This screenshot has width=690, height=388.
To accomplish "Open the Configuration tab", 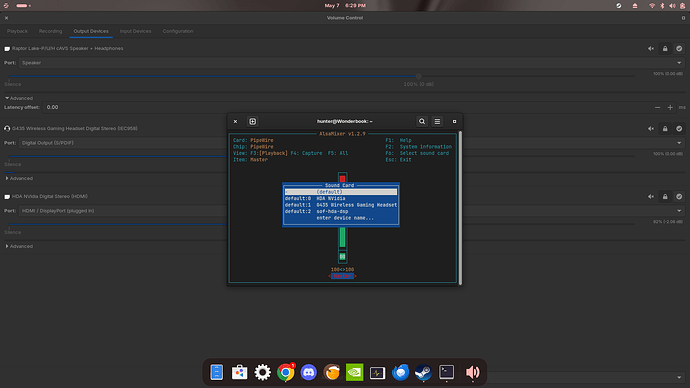I will (x=178, y=31).
